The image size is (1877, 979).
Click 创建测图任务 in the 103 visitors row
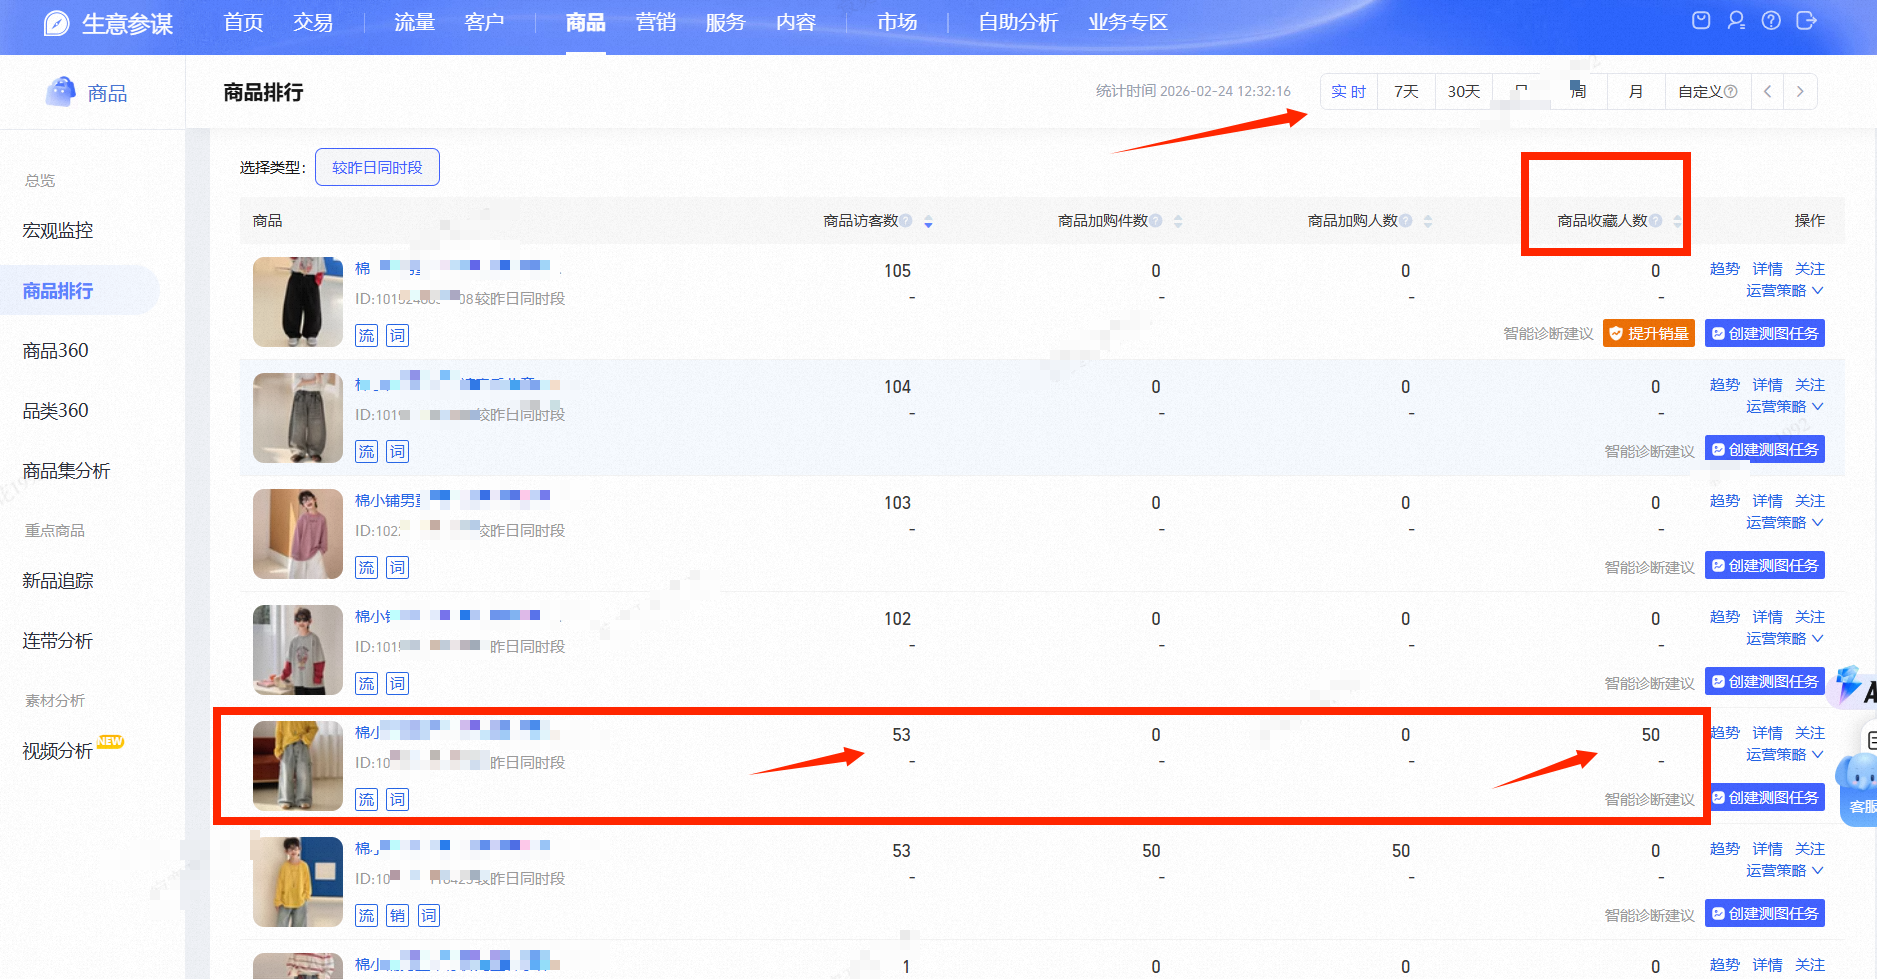pyautogui.click(x=1765, y=565)
